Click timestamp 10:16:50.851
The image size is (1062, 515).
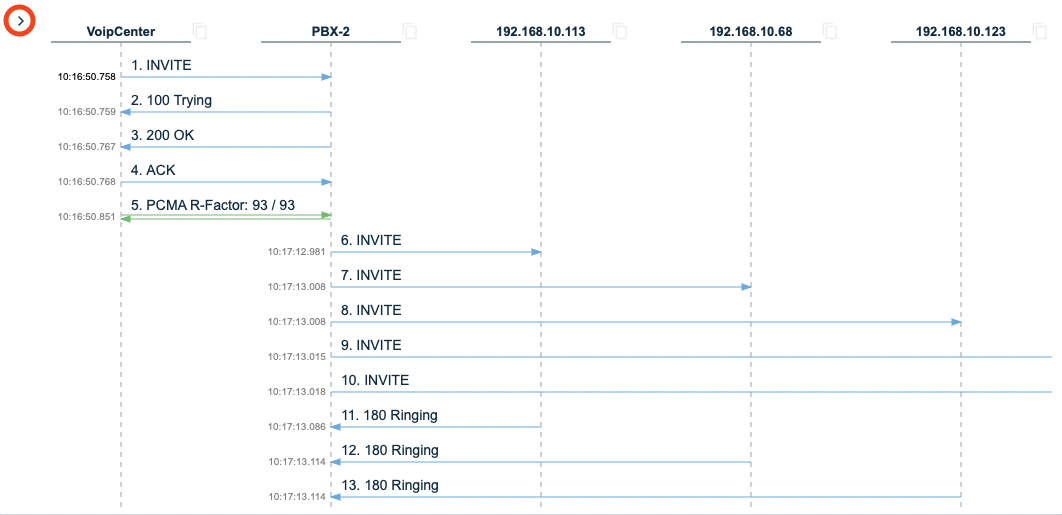[87, 217]
